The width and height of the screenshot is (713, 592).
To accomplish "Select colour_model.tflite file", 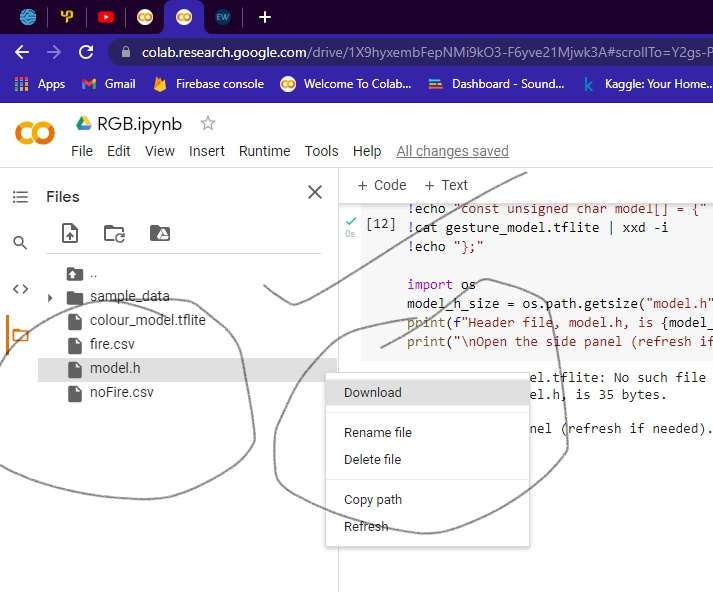I will click(x=187, y=321).
